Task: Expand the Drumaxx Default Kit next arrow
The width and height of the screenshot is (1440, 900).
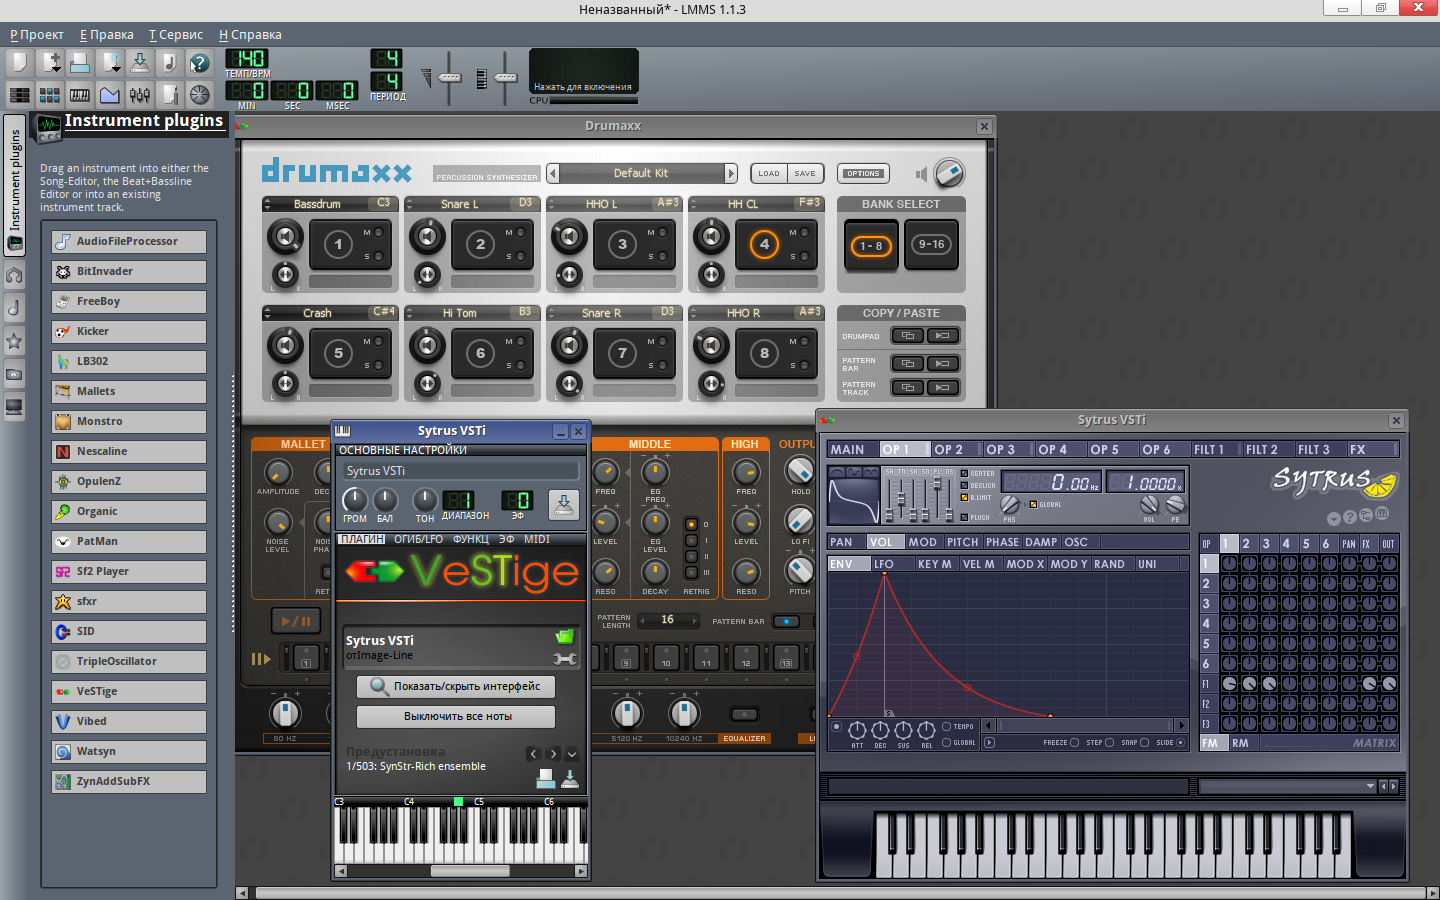Action: point(730,173)
